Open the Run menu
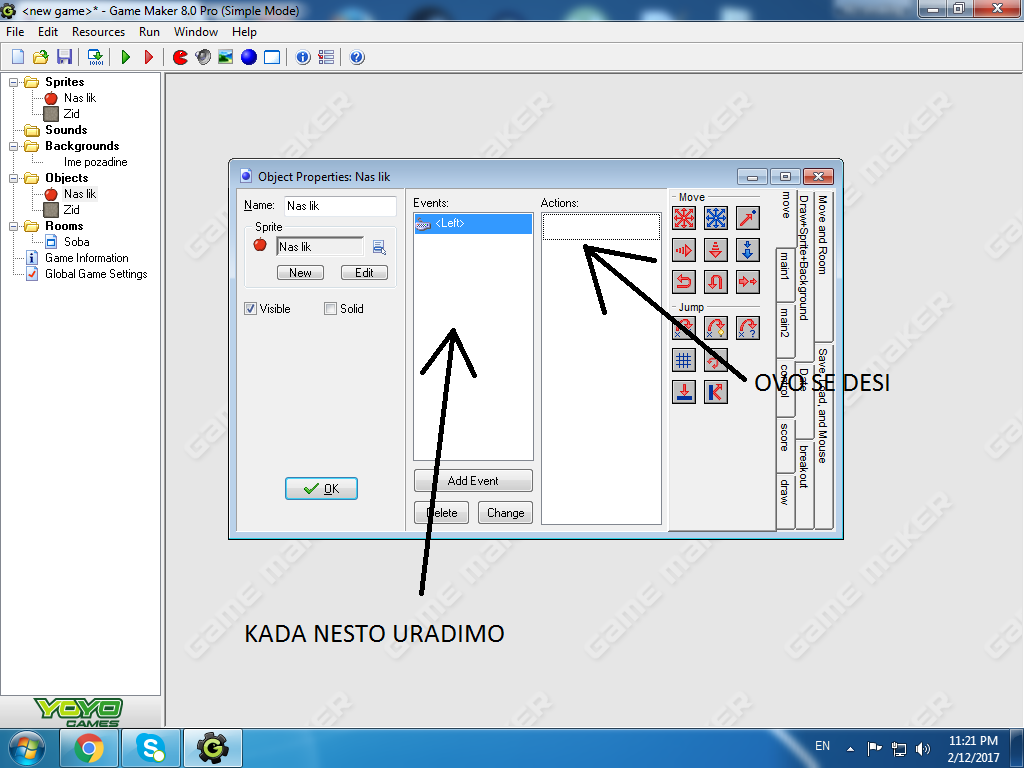Viewport: 1024px width, 768px height. pos(149,32)
